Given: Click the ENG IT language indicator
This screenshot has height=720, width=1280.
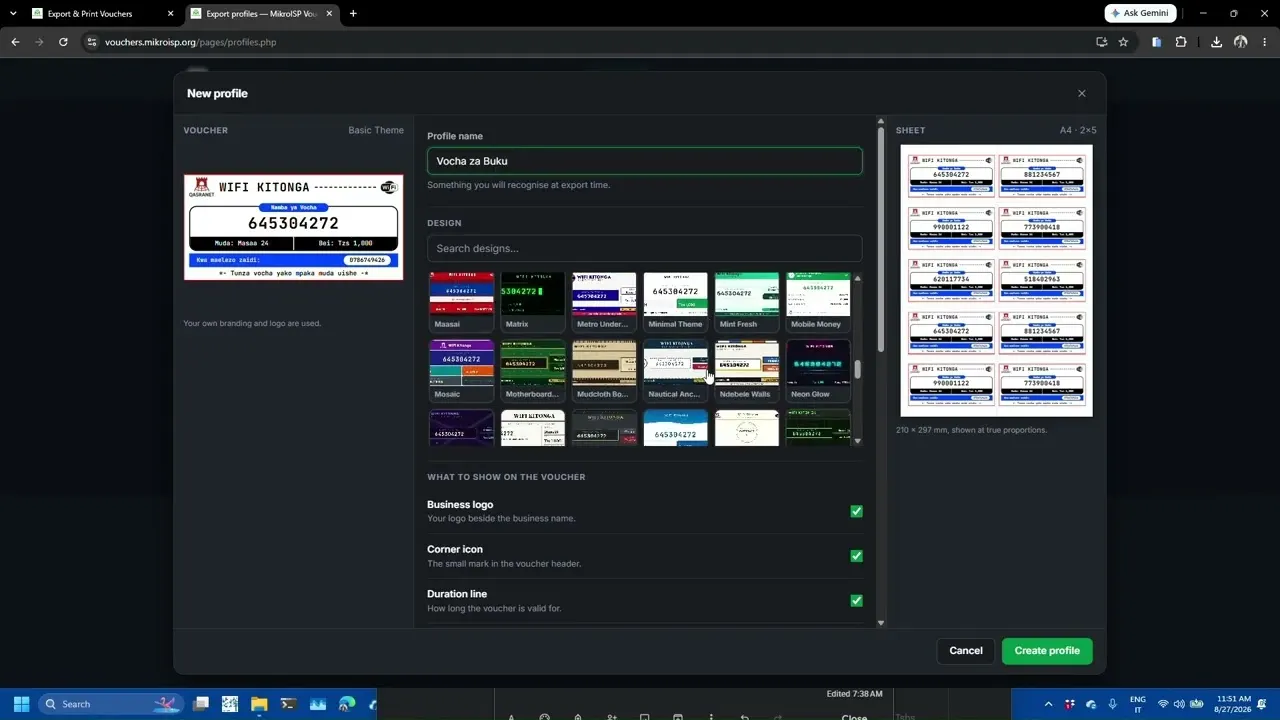Looking at the screenshot, I should (1138, 704).
